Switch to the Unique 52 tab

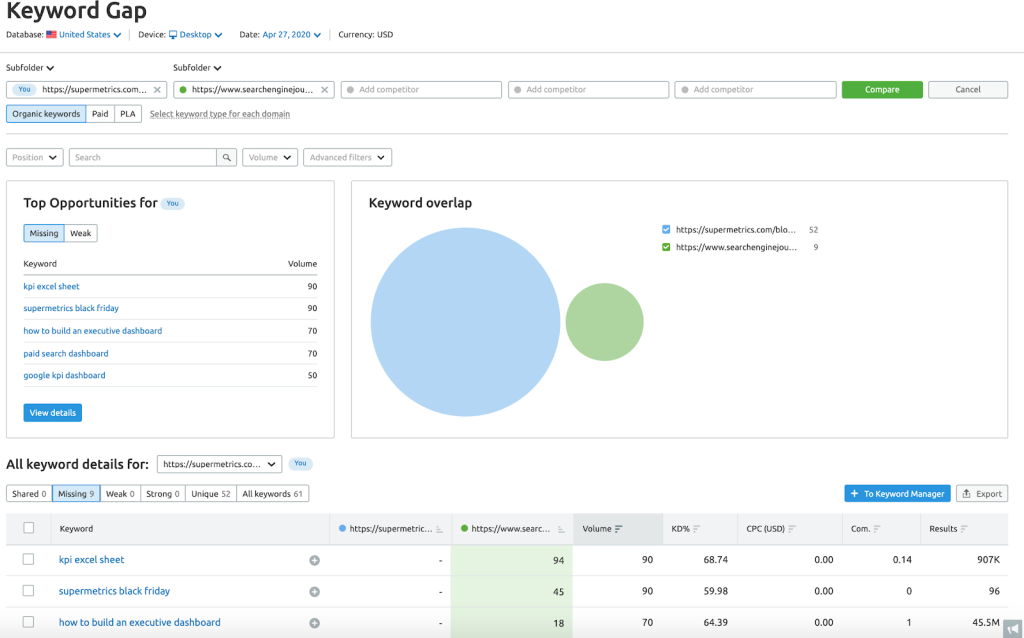coord(211,494)
